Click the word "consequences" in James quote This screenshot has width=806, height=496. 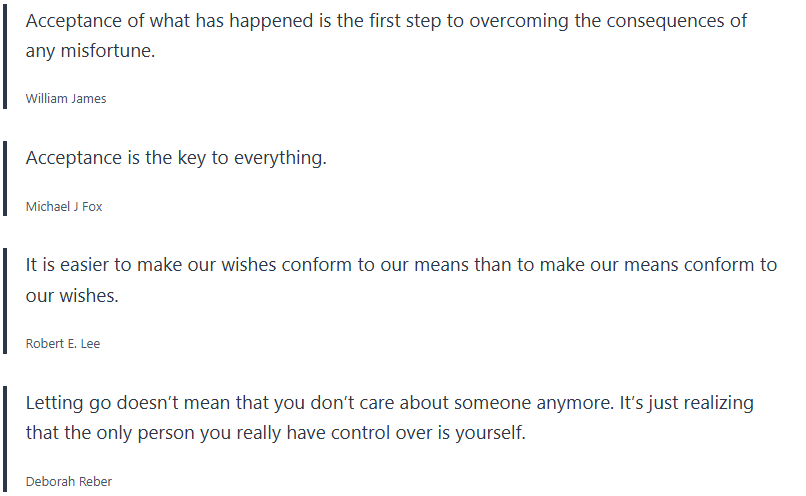tap(664, 21)
